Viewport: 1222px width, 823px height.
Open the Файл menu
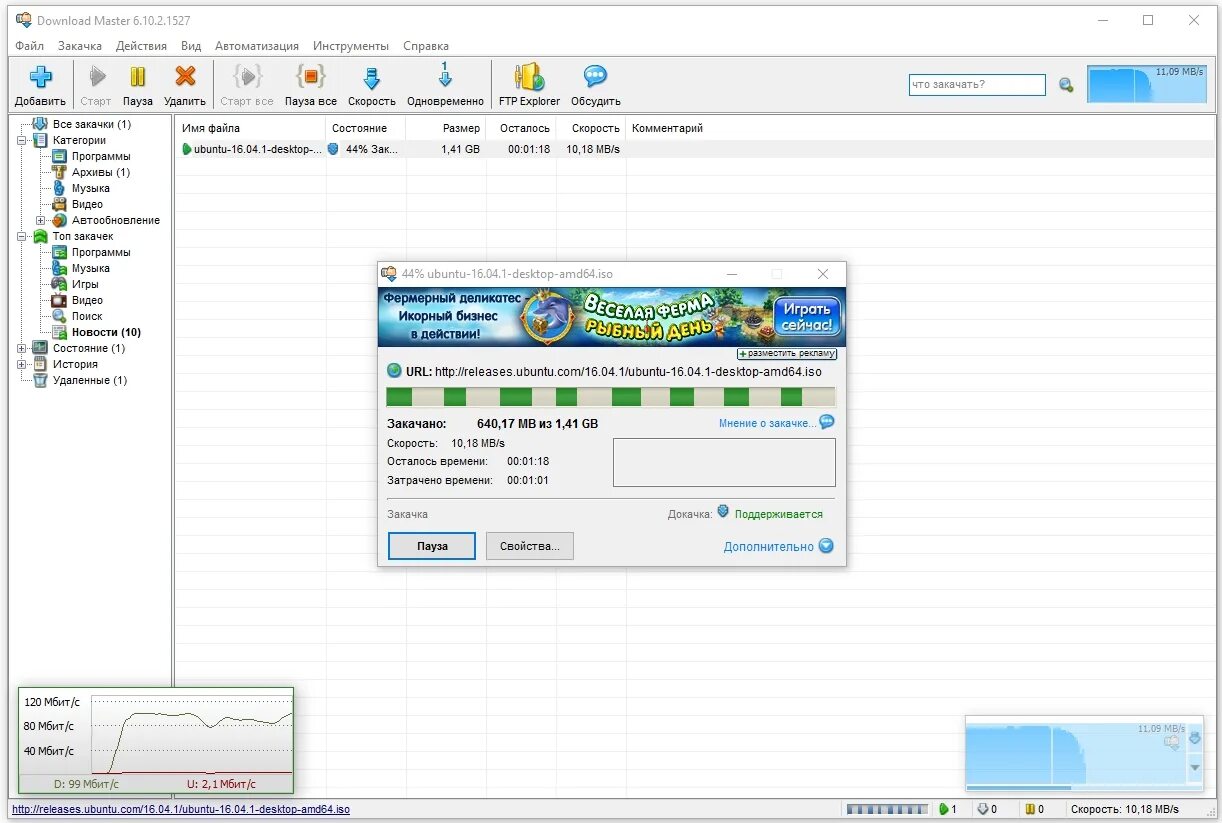(30, 46)
